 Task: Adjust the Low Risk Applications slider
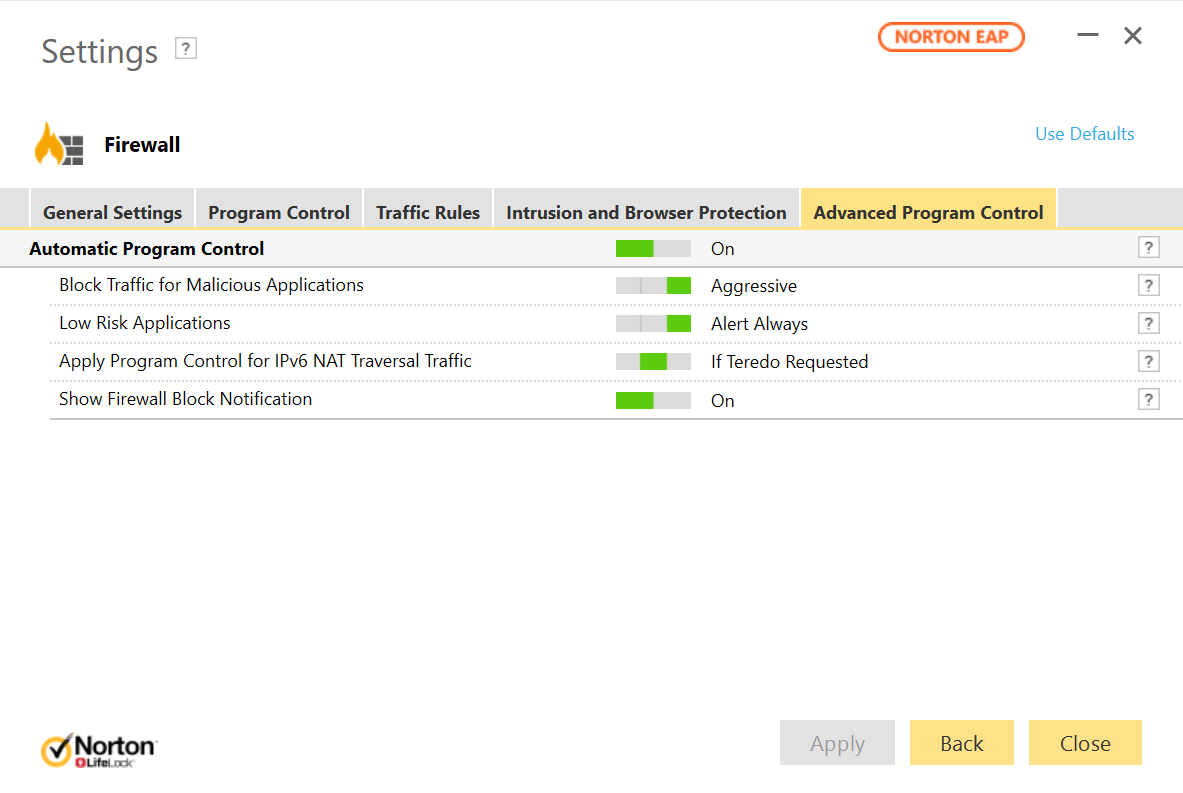click(653, 324)
